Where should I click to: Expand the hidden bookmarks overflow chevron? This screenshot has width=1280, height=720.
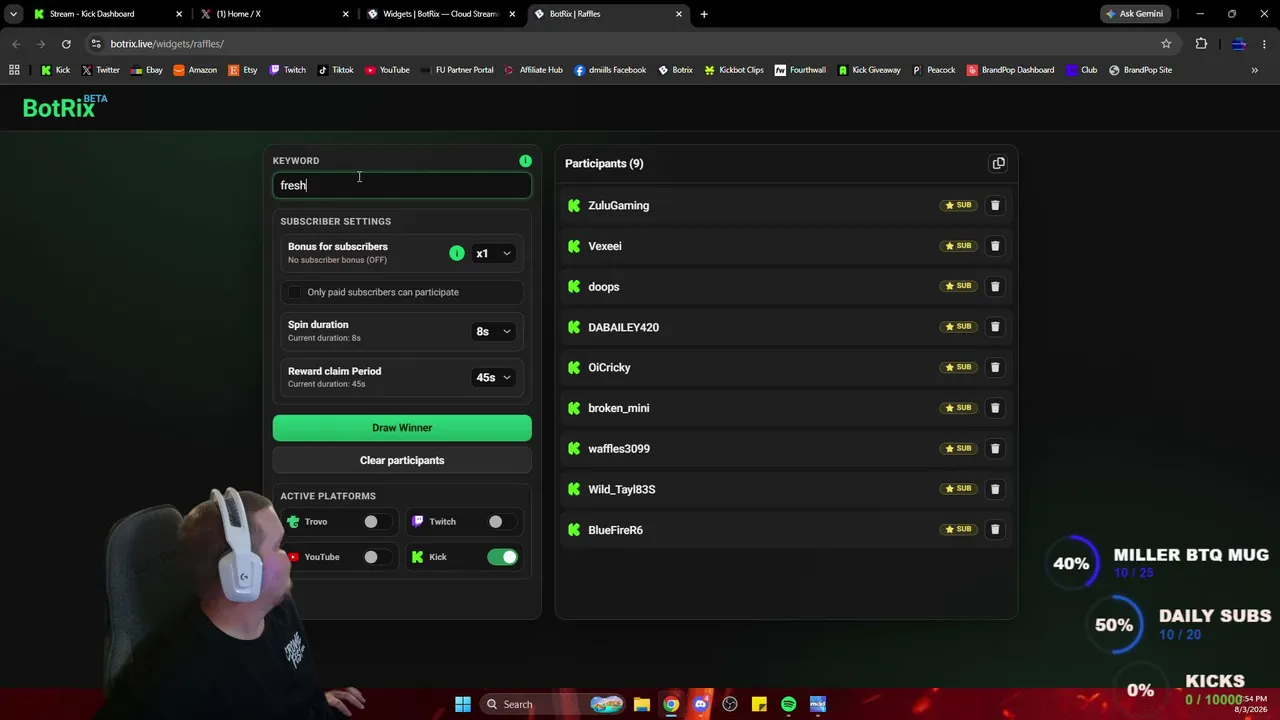1254,70
